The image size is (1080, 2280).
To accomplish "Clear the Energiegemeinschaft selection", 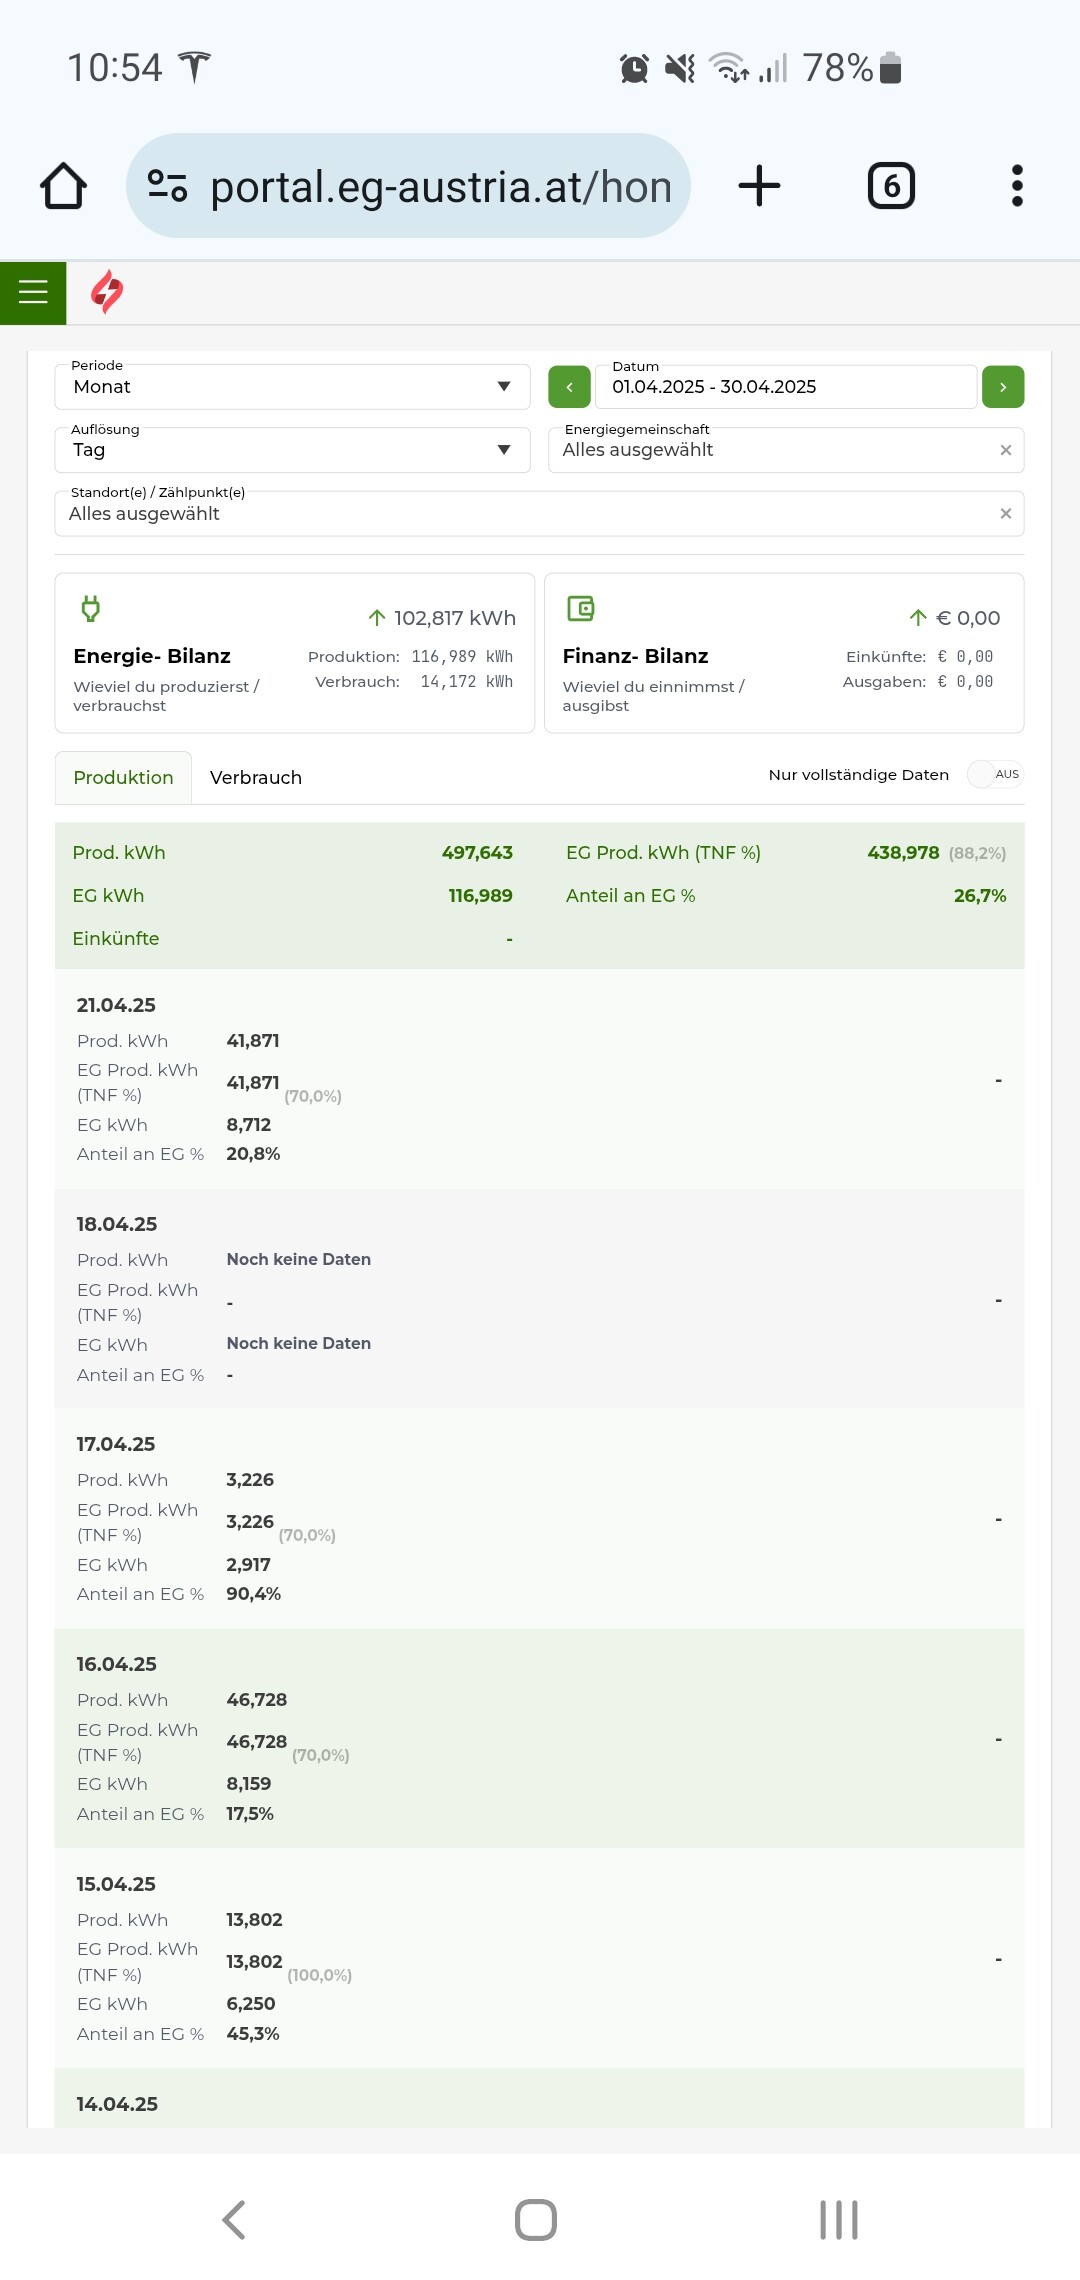I will coord(1005,450).
